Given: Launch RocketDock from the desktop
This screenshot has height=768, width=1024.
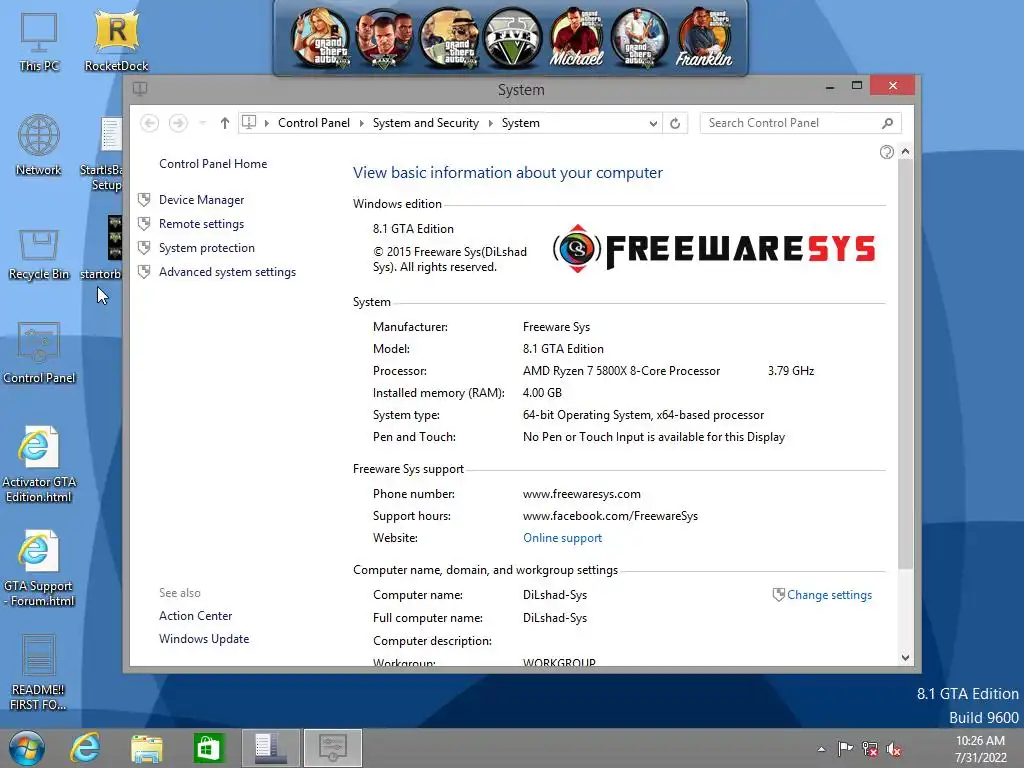Looking at the screenshot, I should tap(116, 42).
